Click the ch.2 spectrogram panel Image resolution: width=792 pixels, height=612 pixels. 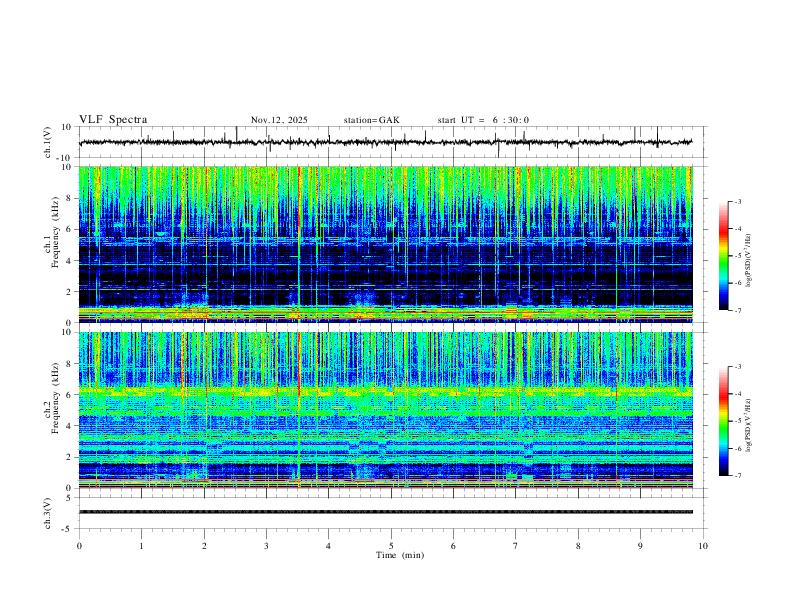click(x=385, y=410)
